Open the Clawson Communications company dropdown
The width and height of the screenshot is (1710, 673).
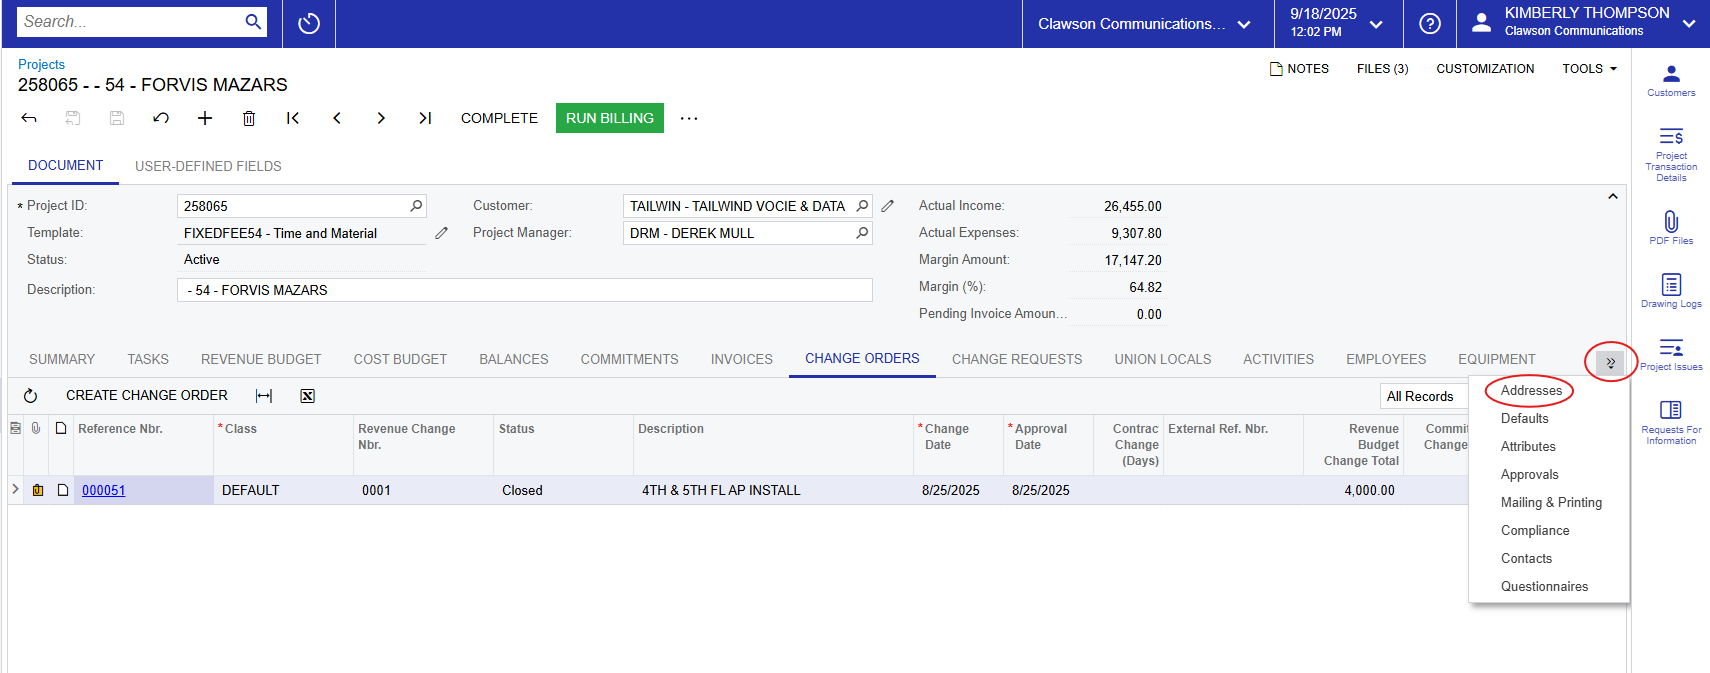(1145, 24)
